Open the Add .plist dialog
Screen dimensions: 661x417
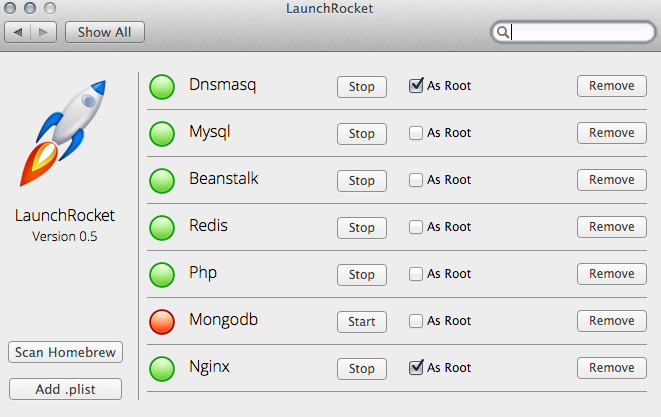pyautogui.click(x=66, y=388)
